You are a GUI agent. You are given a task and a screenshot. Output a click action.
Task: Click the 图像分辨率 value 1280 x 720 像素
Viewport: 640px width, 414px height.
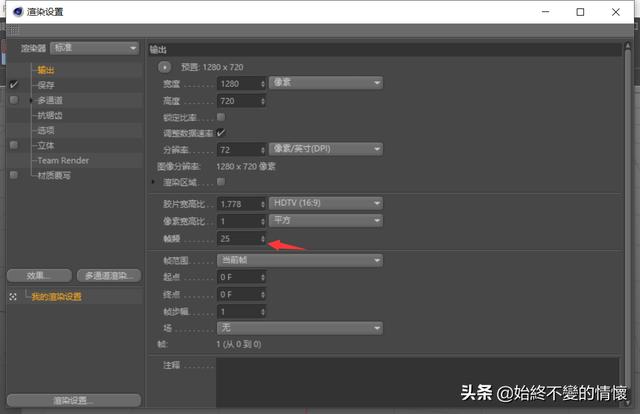click(246, 167)
